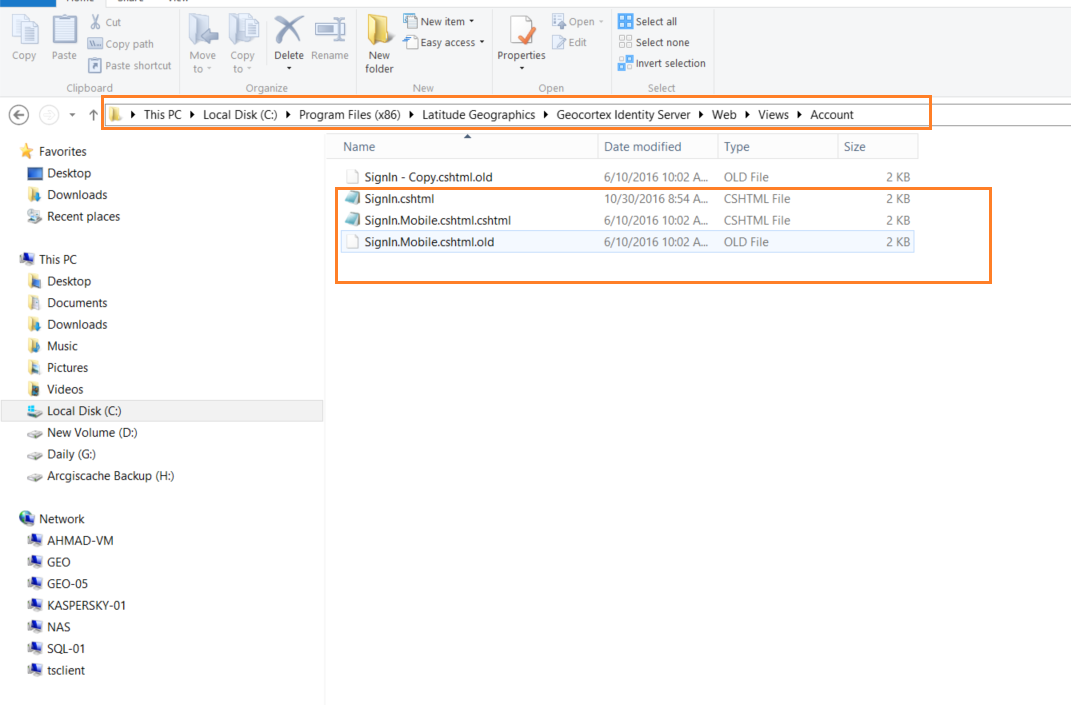1071x705 pixels.
Task: Open Music folder in navigation pane
Action: tap(61, 346)
